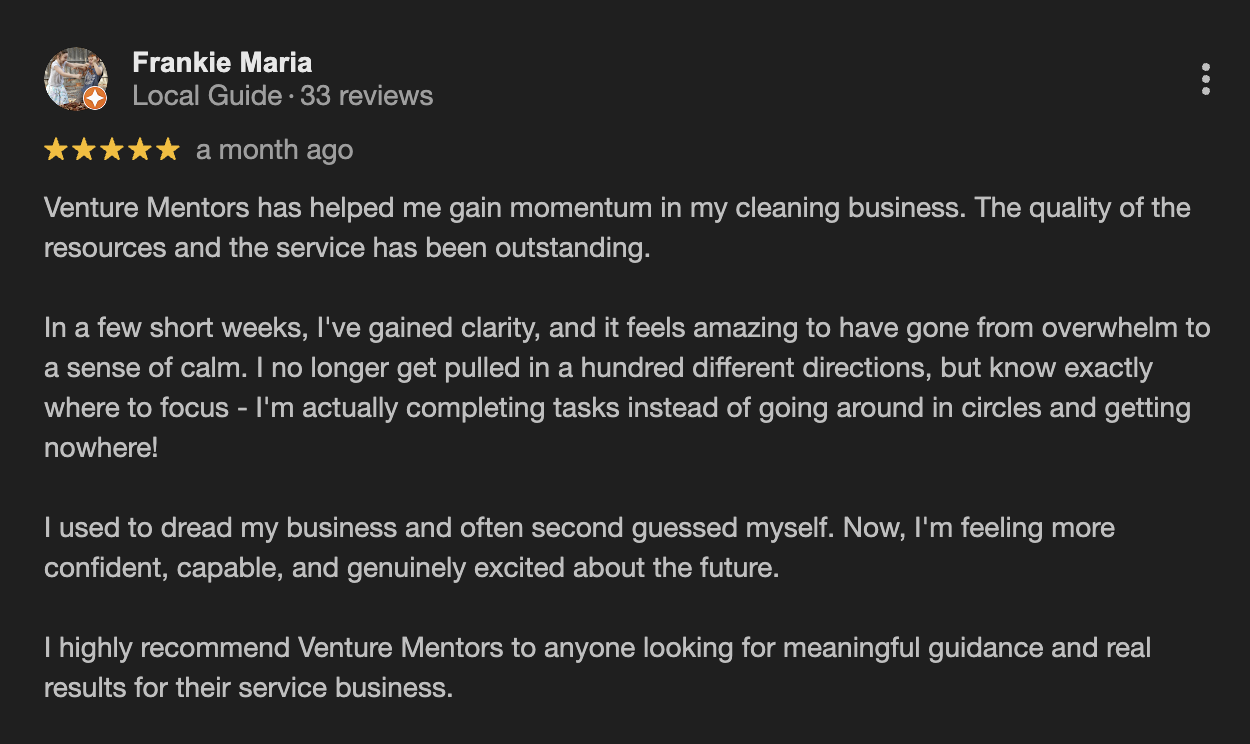Click the second star of the rating
Screen dimensions: 1250x744
coord(84,150)
